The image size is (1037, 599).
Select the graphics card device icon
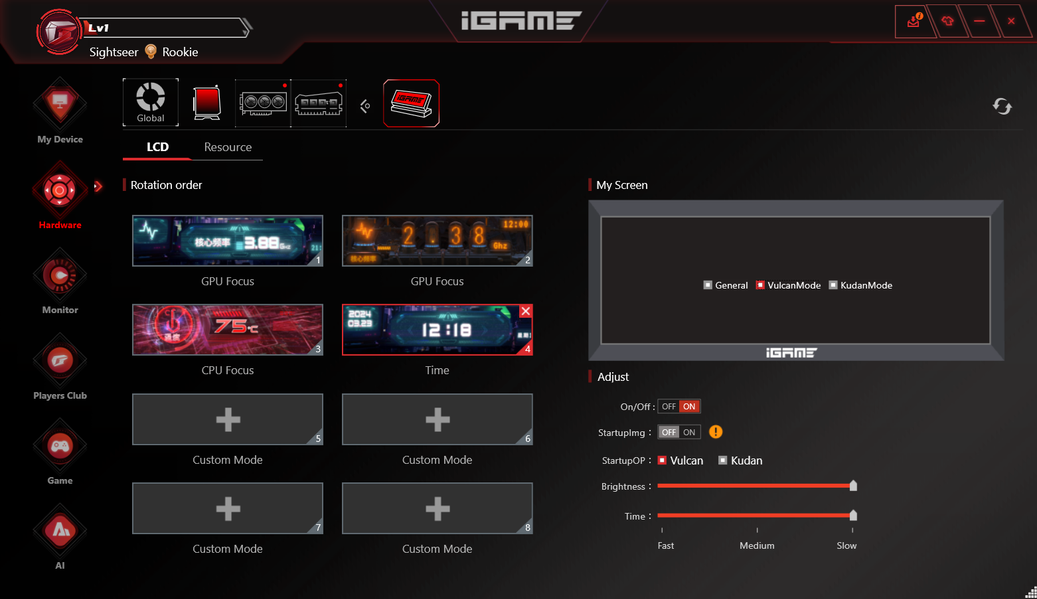263,103
